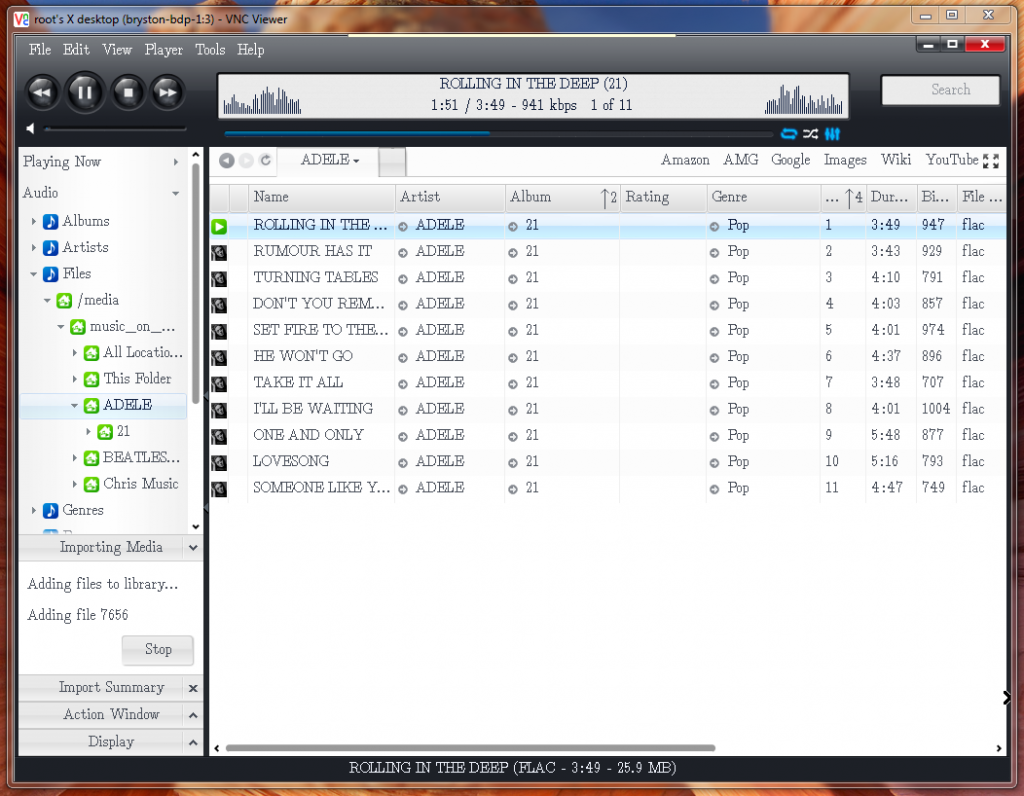The image size is (1024, 796).
Task: Expand the Playing Now arrow
Action: coord(176,162)
